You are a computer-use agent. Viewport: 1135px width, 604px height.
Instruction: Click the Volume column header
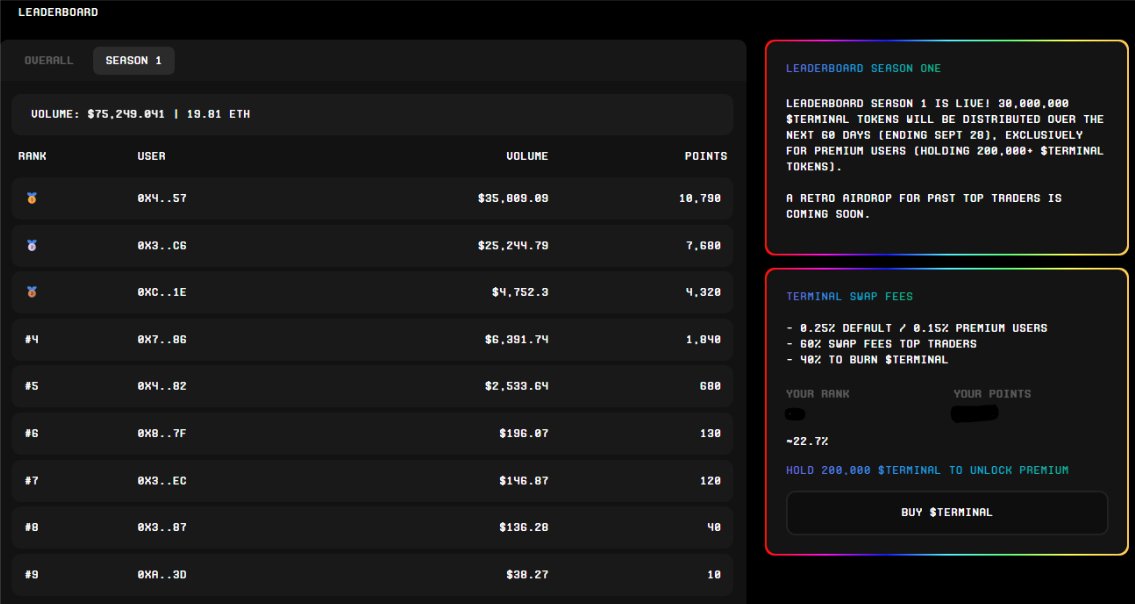point(527,156)
